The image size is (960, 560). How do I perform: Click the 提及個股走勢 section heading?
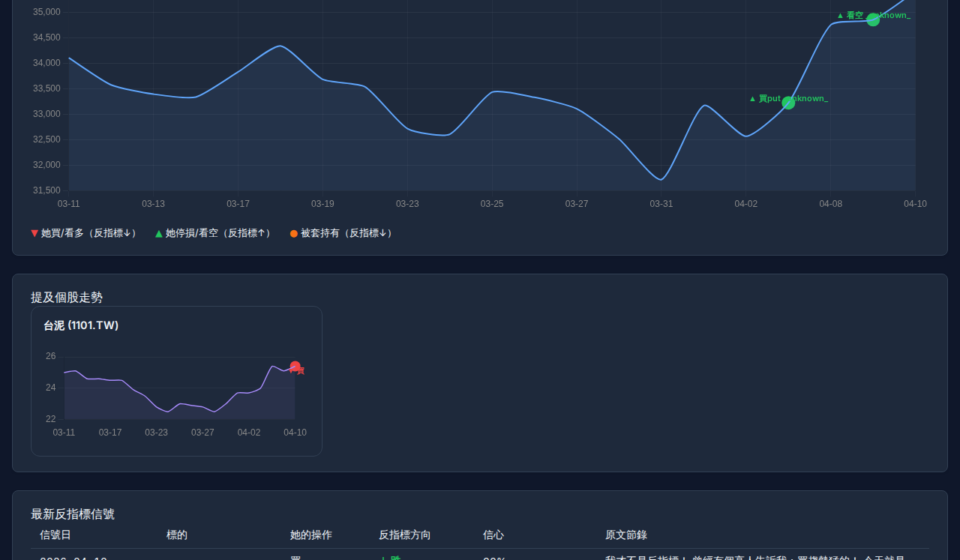(67, 297)
